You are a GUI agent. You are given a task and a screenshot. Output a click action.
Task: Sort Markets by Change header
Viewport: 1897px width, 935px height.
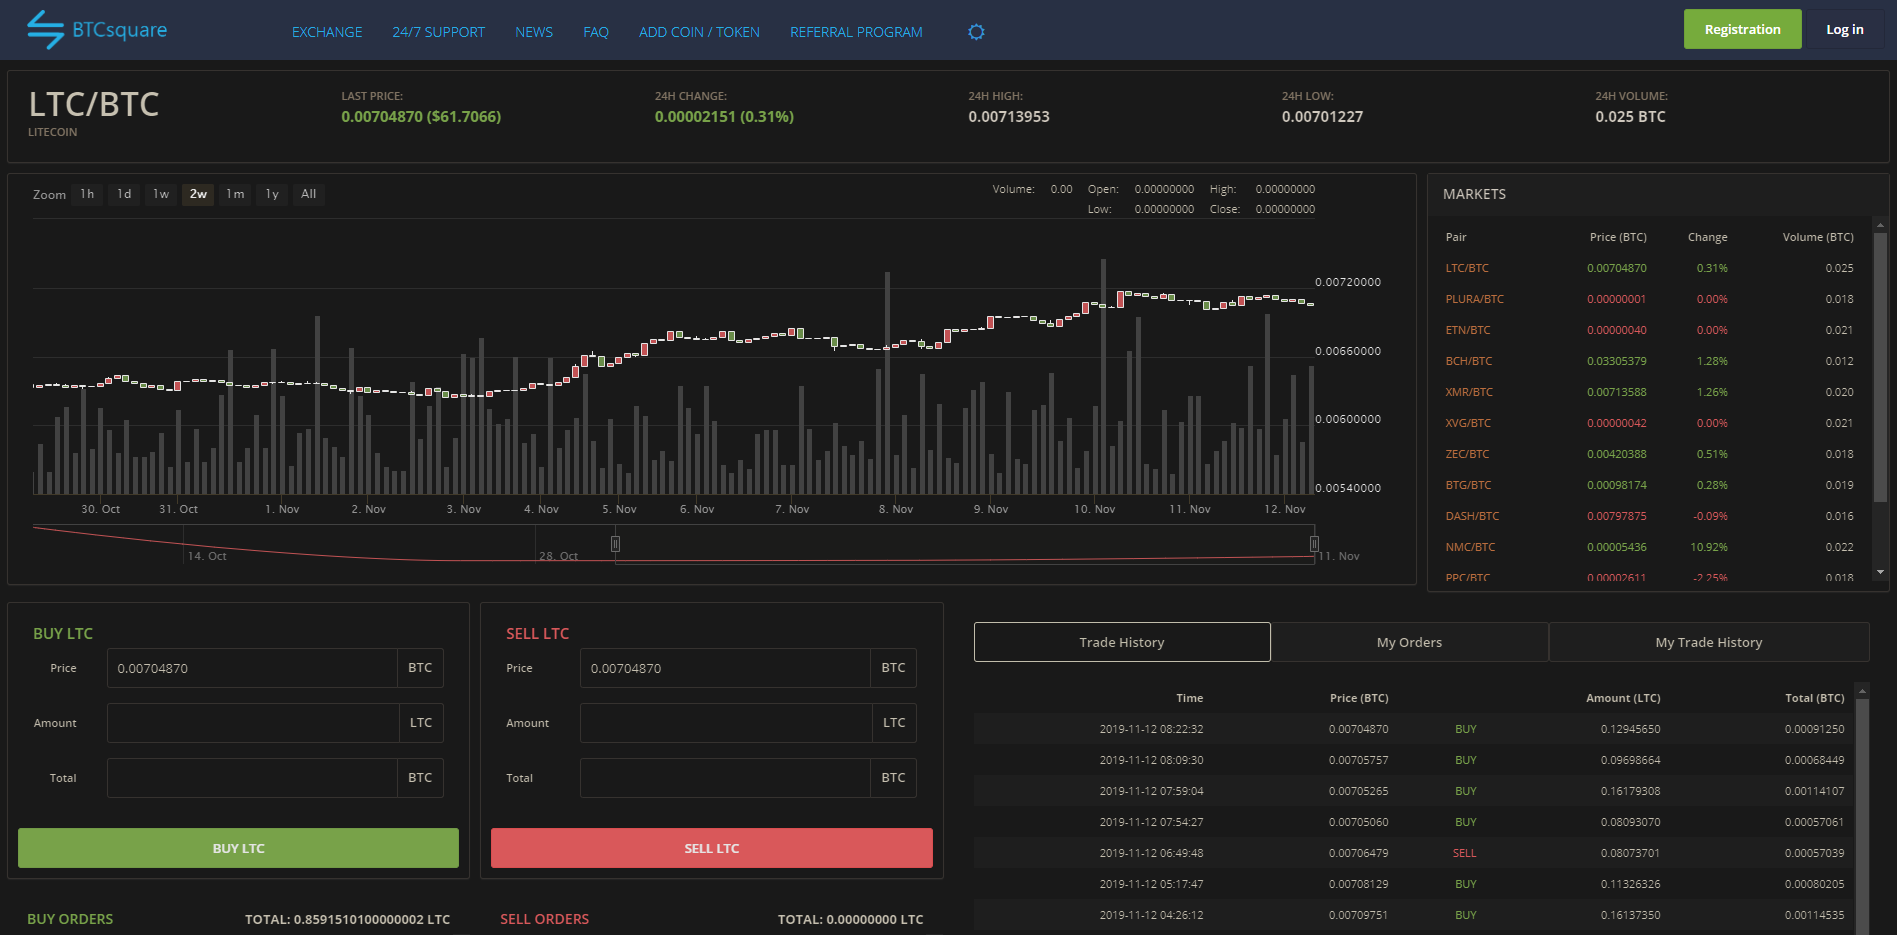(1707, 237)
